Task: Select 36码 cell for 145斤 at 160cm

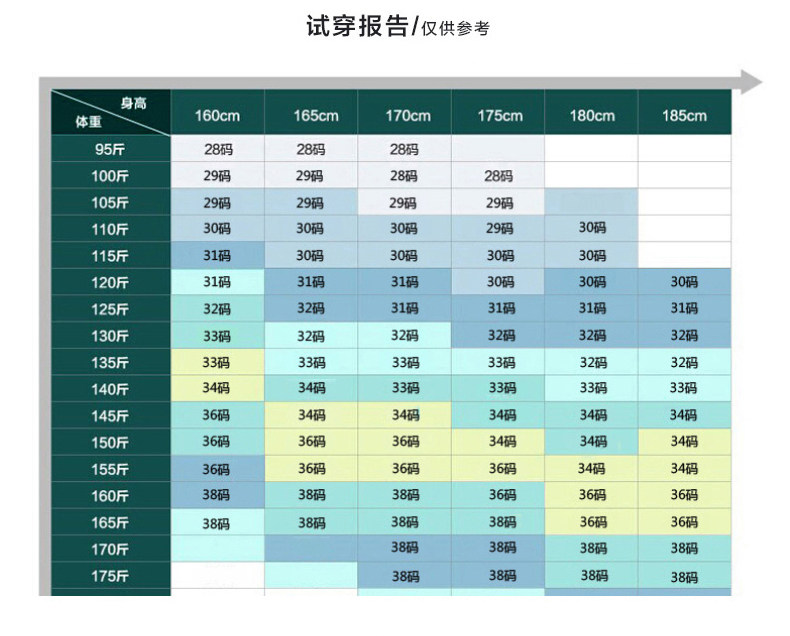Action: pyautogui.click(x=217, y=415)
